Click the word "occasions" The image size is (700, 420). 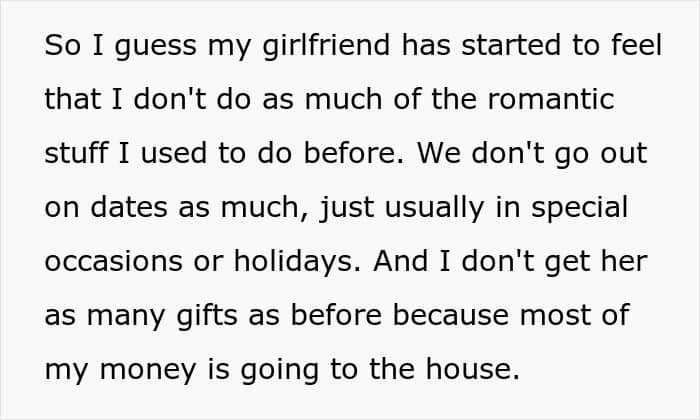[112, 262]
